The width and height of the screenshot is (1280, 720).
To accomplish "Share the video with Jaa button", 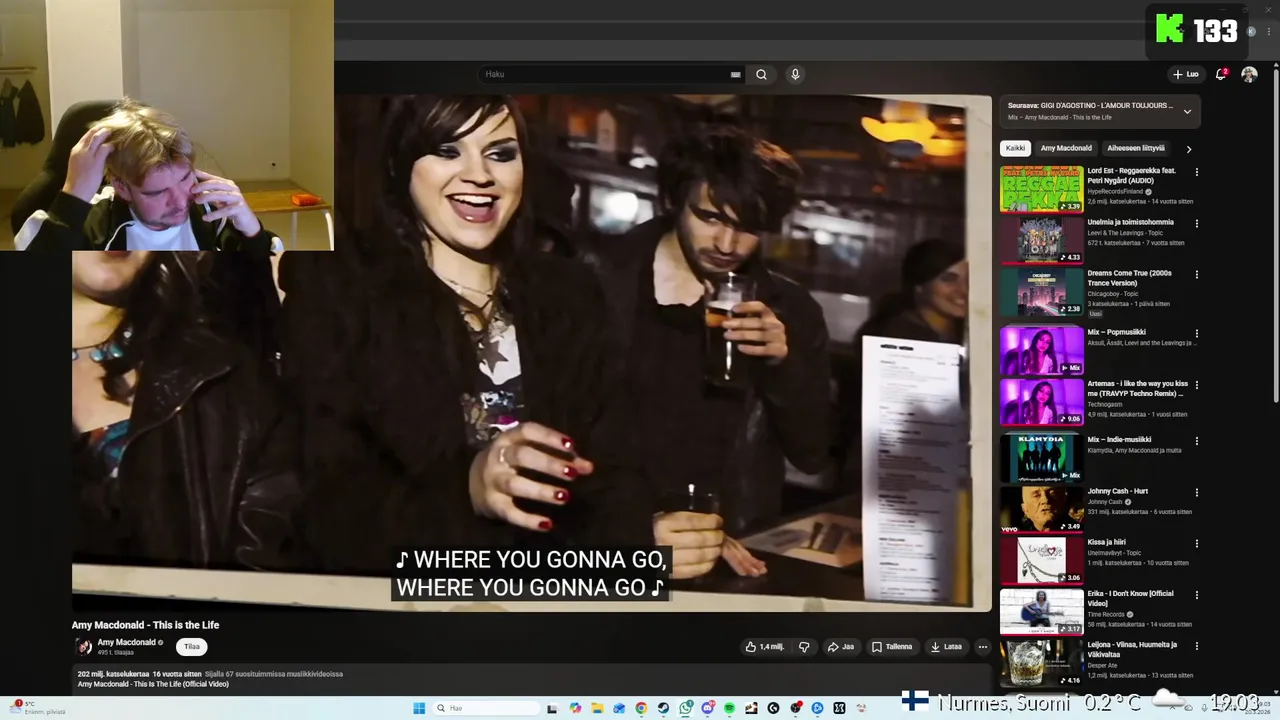I will pyautogui.click(x=840, y=647).
